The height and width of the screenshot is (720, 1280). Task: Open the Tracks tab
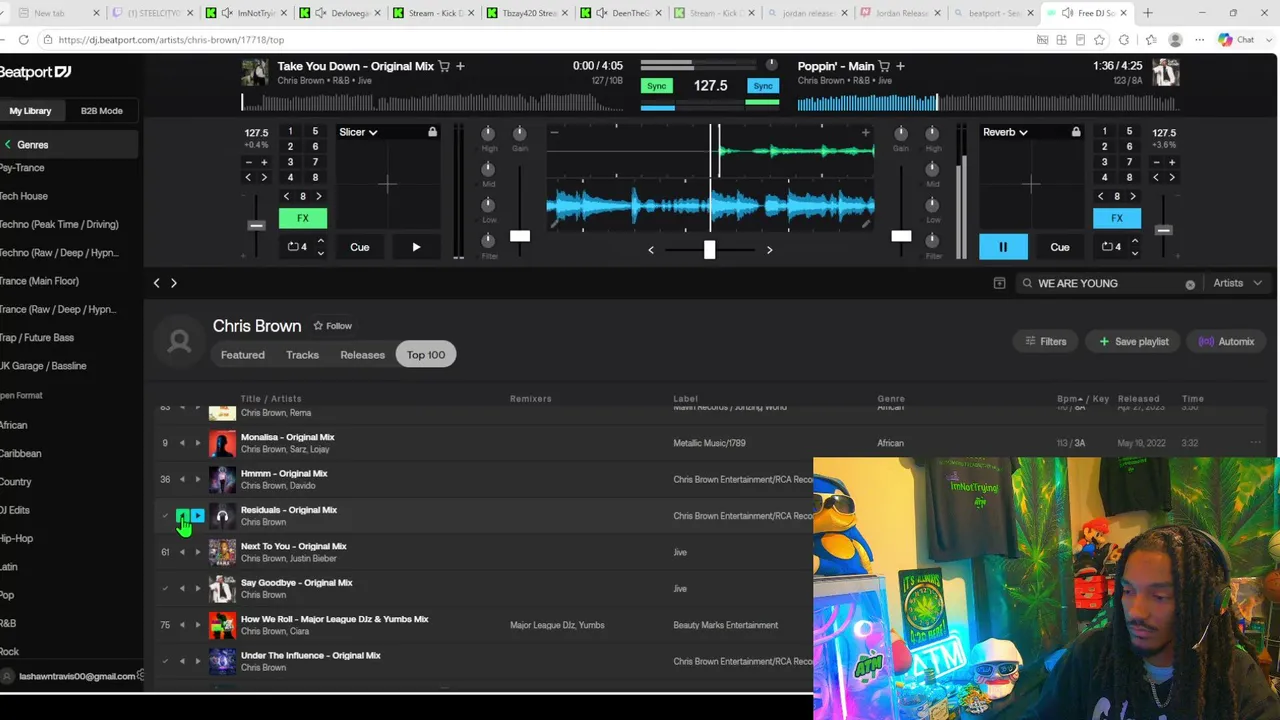302,355
